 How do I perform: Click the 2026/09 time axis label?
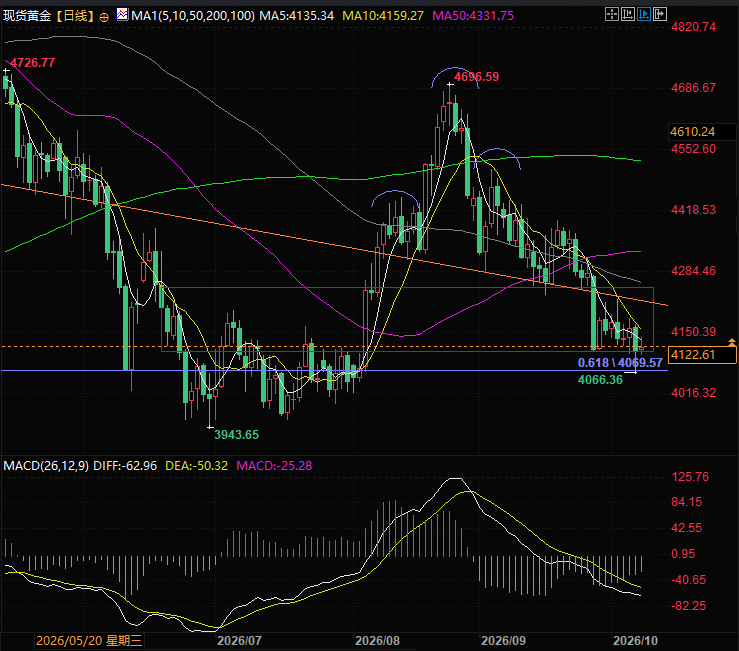point(503,641)
